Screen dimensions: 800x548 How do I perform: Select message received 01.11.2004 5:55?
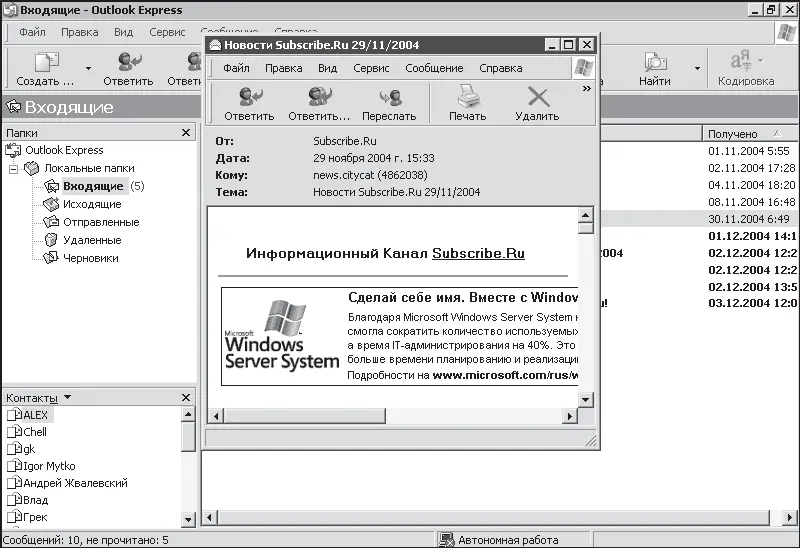[x=749, y=151]
